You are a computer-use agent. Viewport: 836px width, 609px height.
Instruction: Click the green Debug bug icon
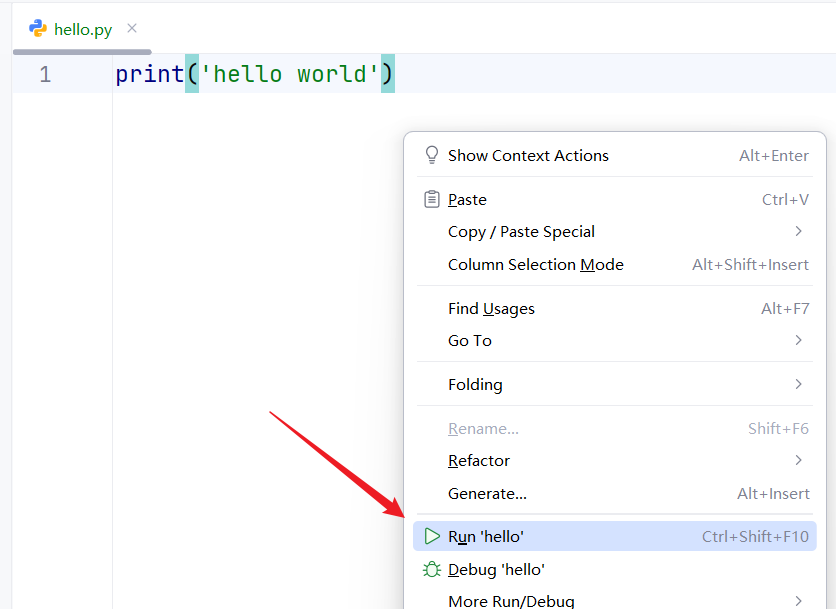[432, 570]
